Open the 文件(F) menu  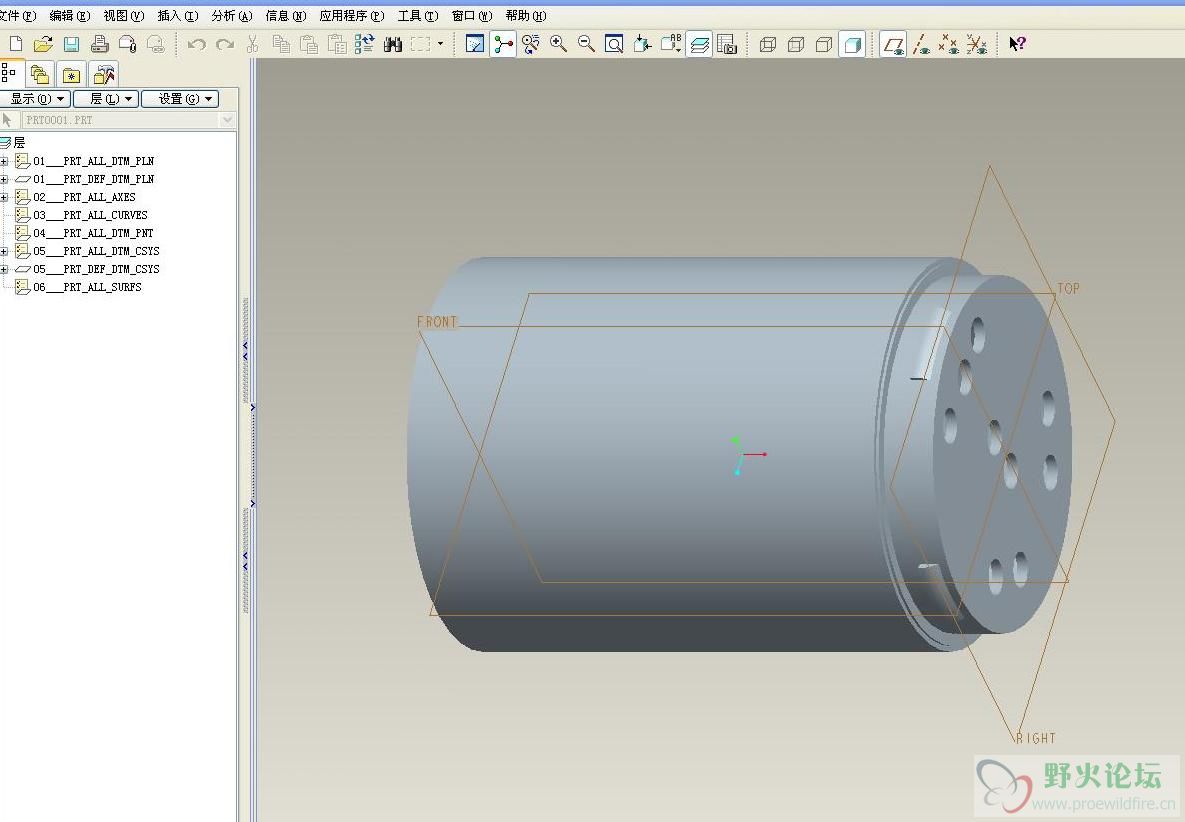point(17,15)
